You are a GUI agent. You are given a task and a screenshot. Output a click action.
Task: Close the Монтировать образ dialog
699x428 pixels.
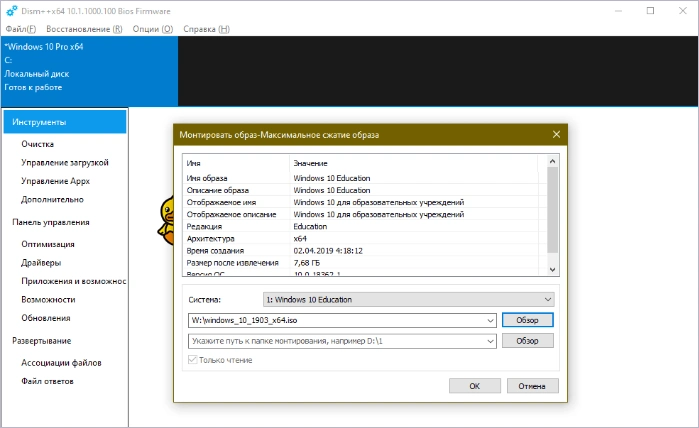pyautogui.click(x=556, y=133)
